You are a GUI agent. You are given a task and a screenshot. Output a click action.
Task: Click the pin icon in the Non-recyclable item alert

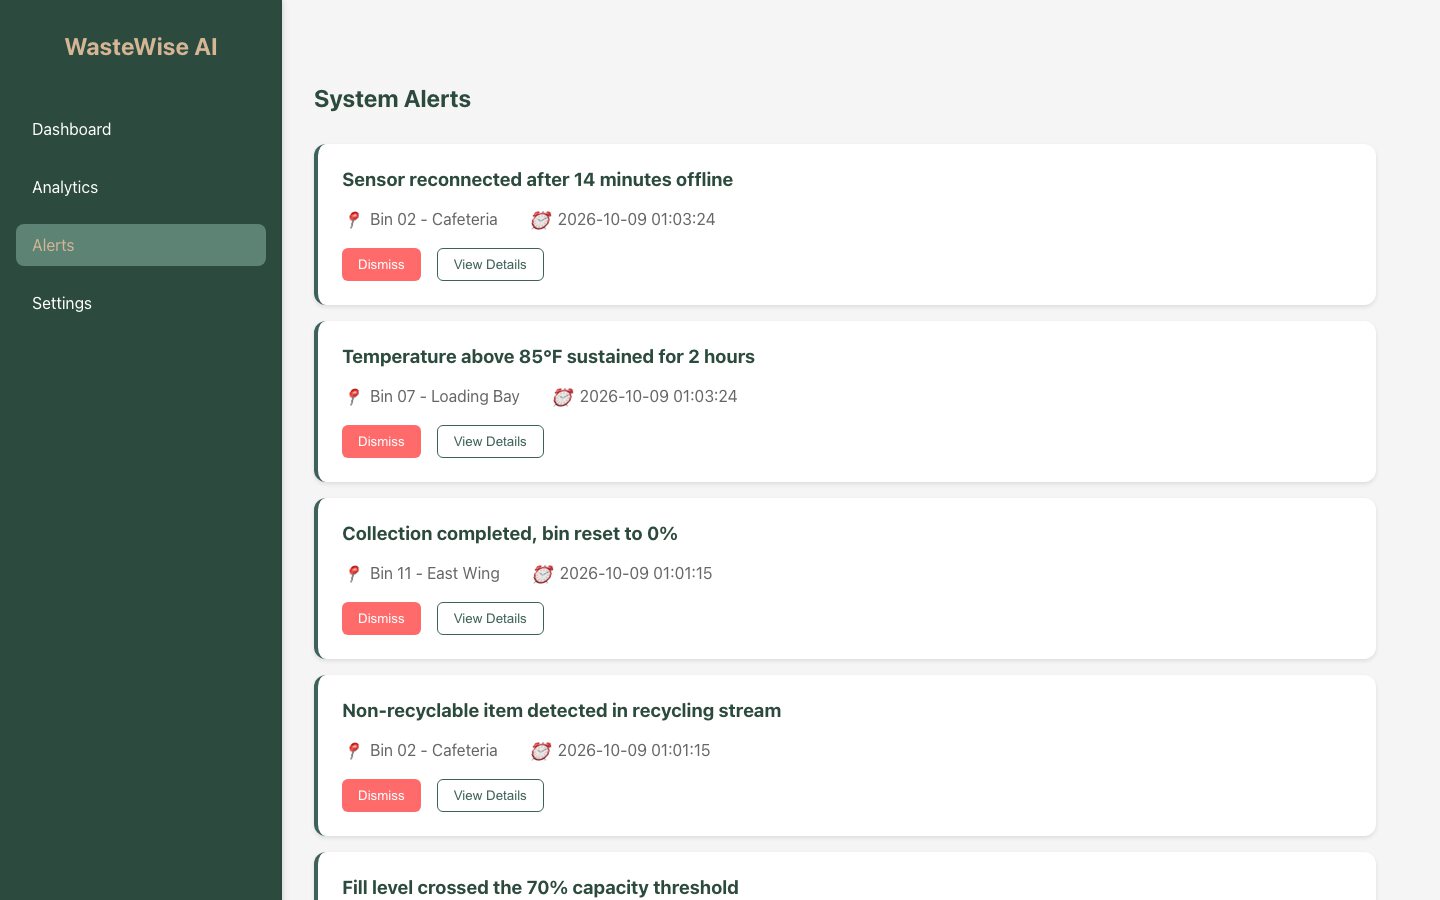pyautogui.click(x=353, y=751)
